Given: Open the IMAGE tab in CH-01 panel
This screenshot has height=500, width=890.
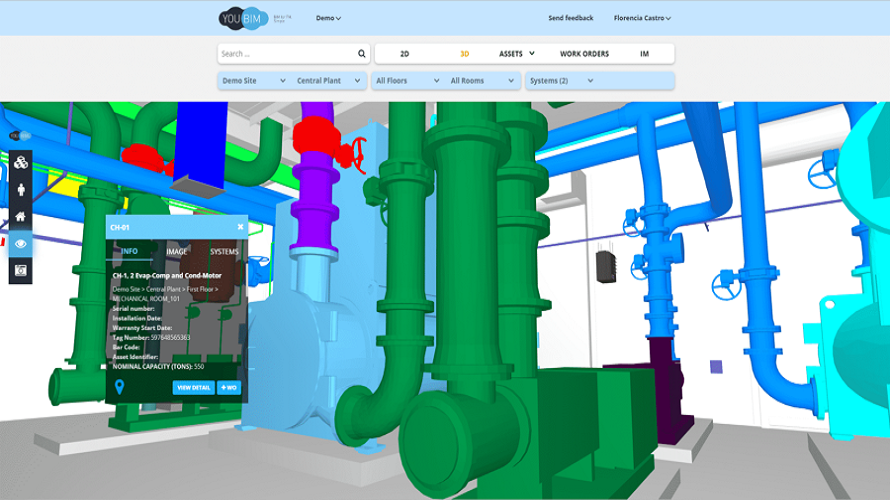Looking at the screenshot, I should (176, 252).
